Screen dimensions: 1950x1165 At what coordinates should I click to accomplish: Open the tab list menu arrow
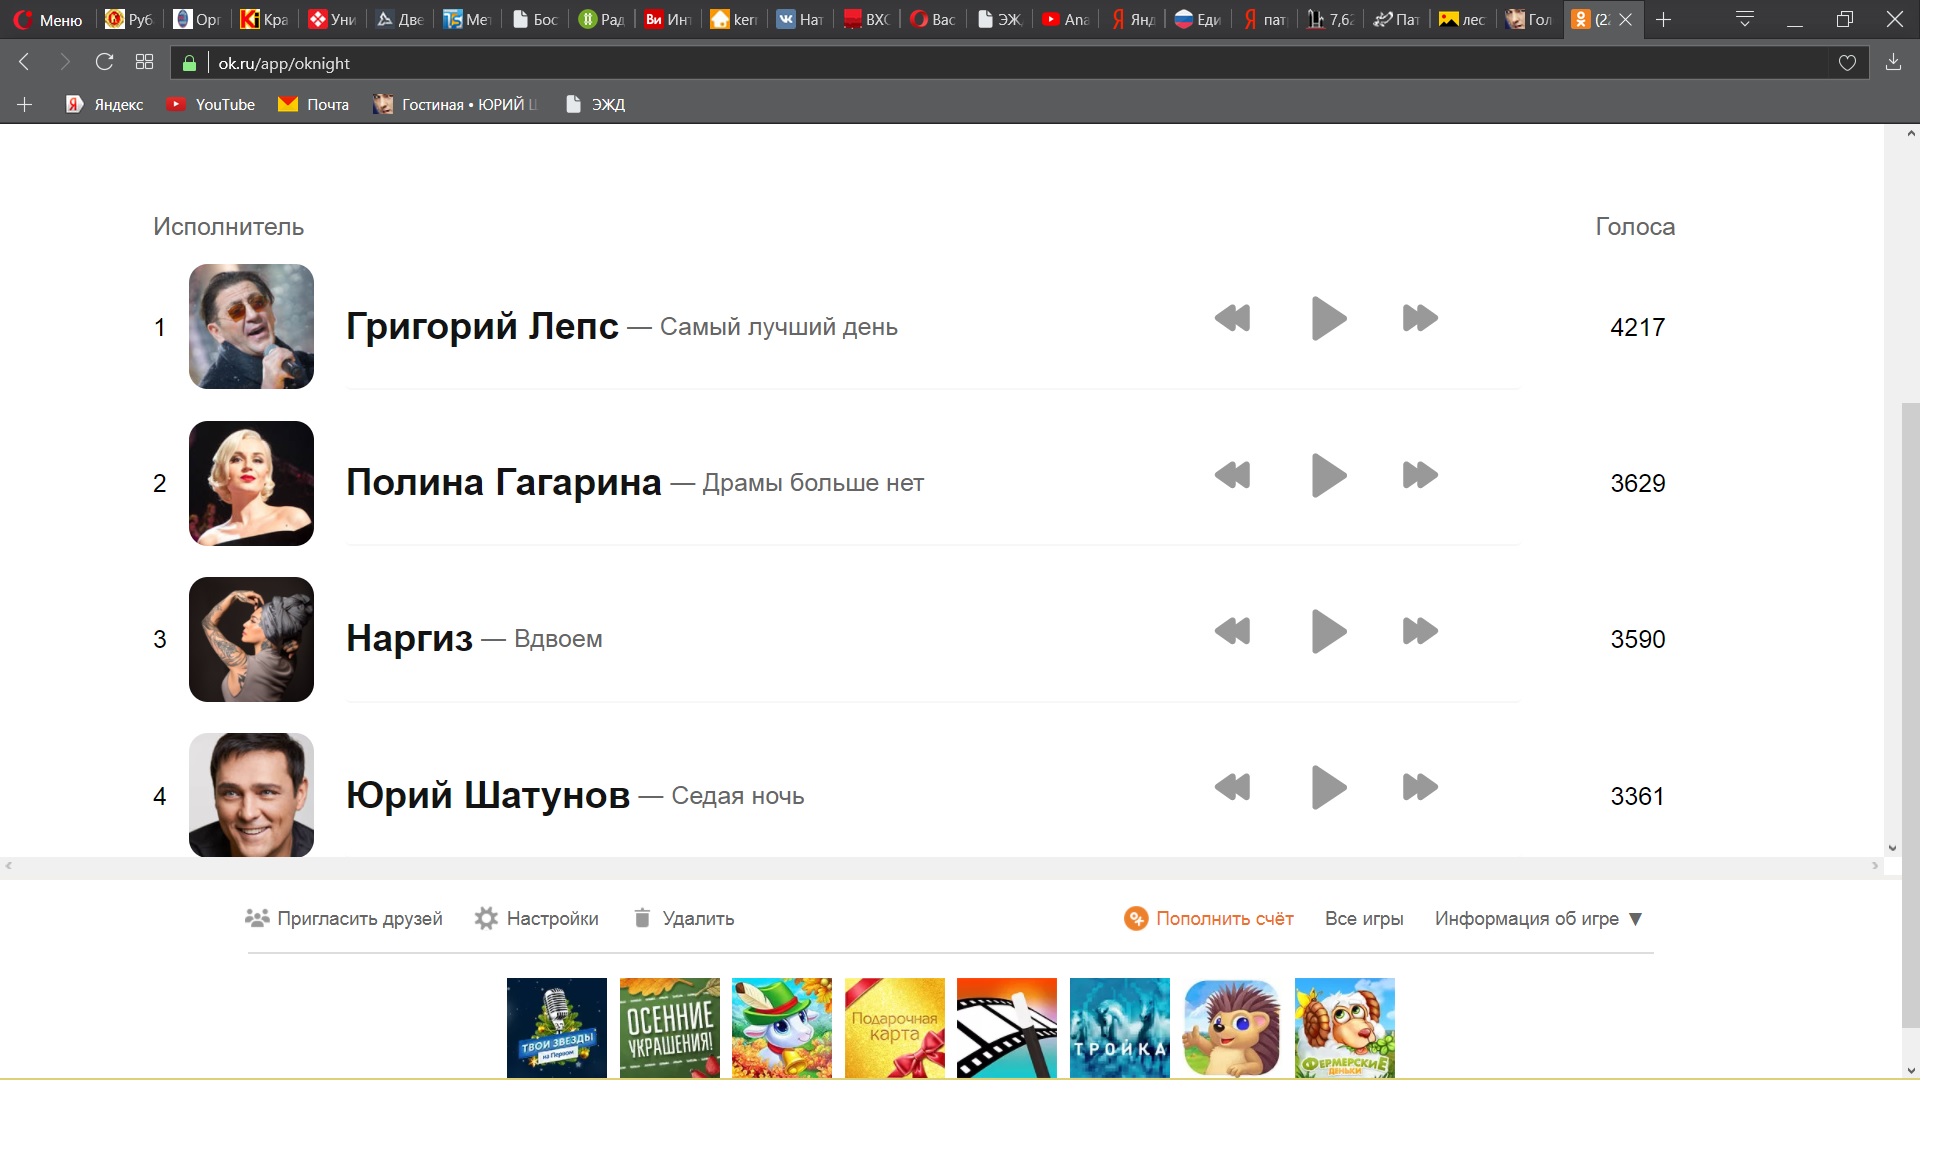coord(1744,19)
